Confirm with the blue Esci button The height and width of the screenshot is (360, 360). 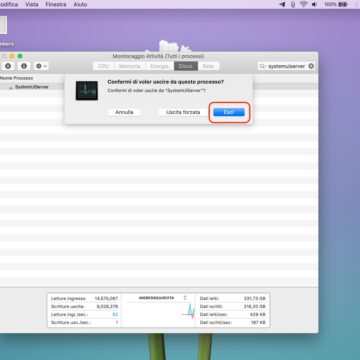229,112
